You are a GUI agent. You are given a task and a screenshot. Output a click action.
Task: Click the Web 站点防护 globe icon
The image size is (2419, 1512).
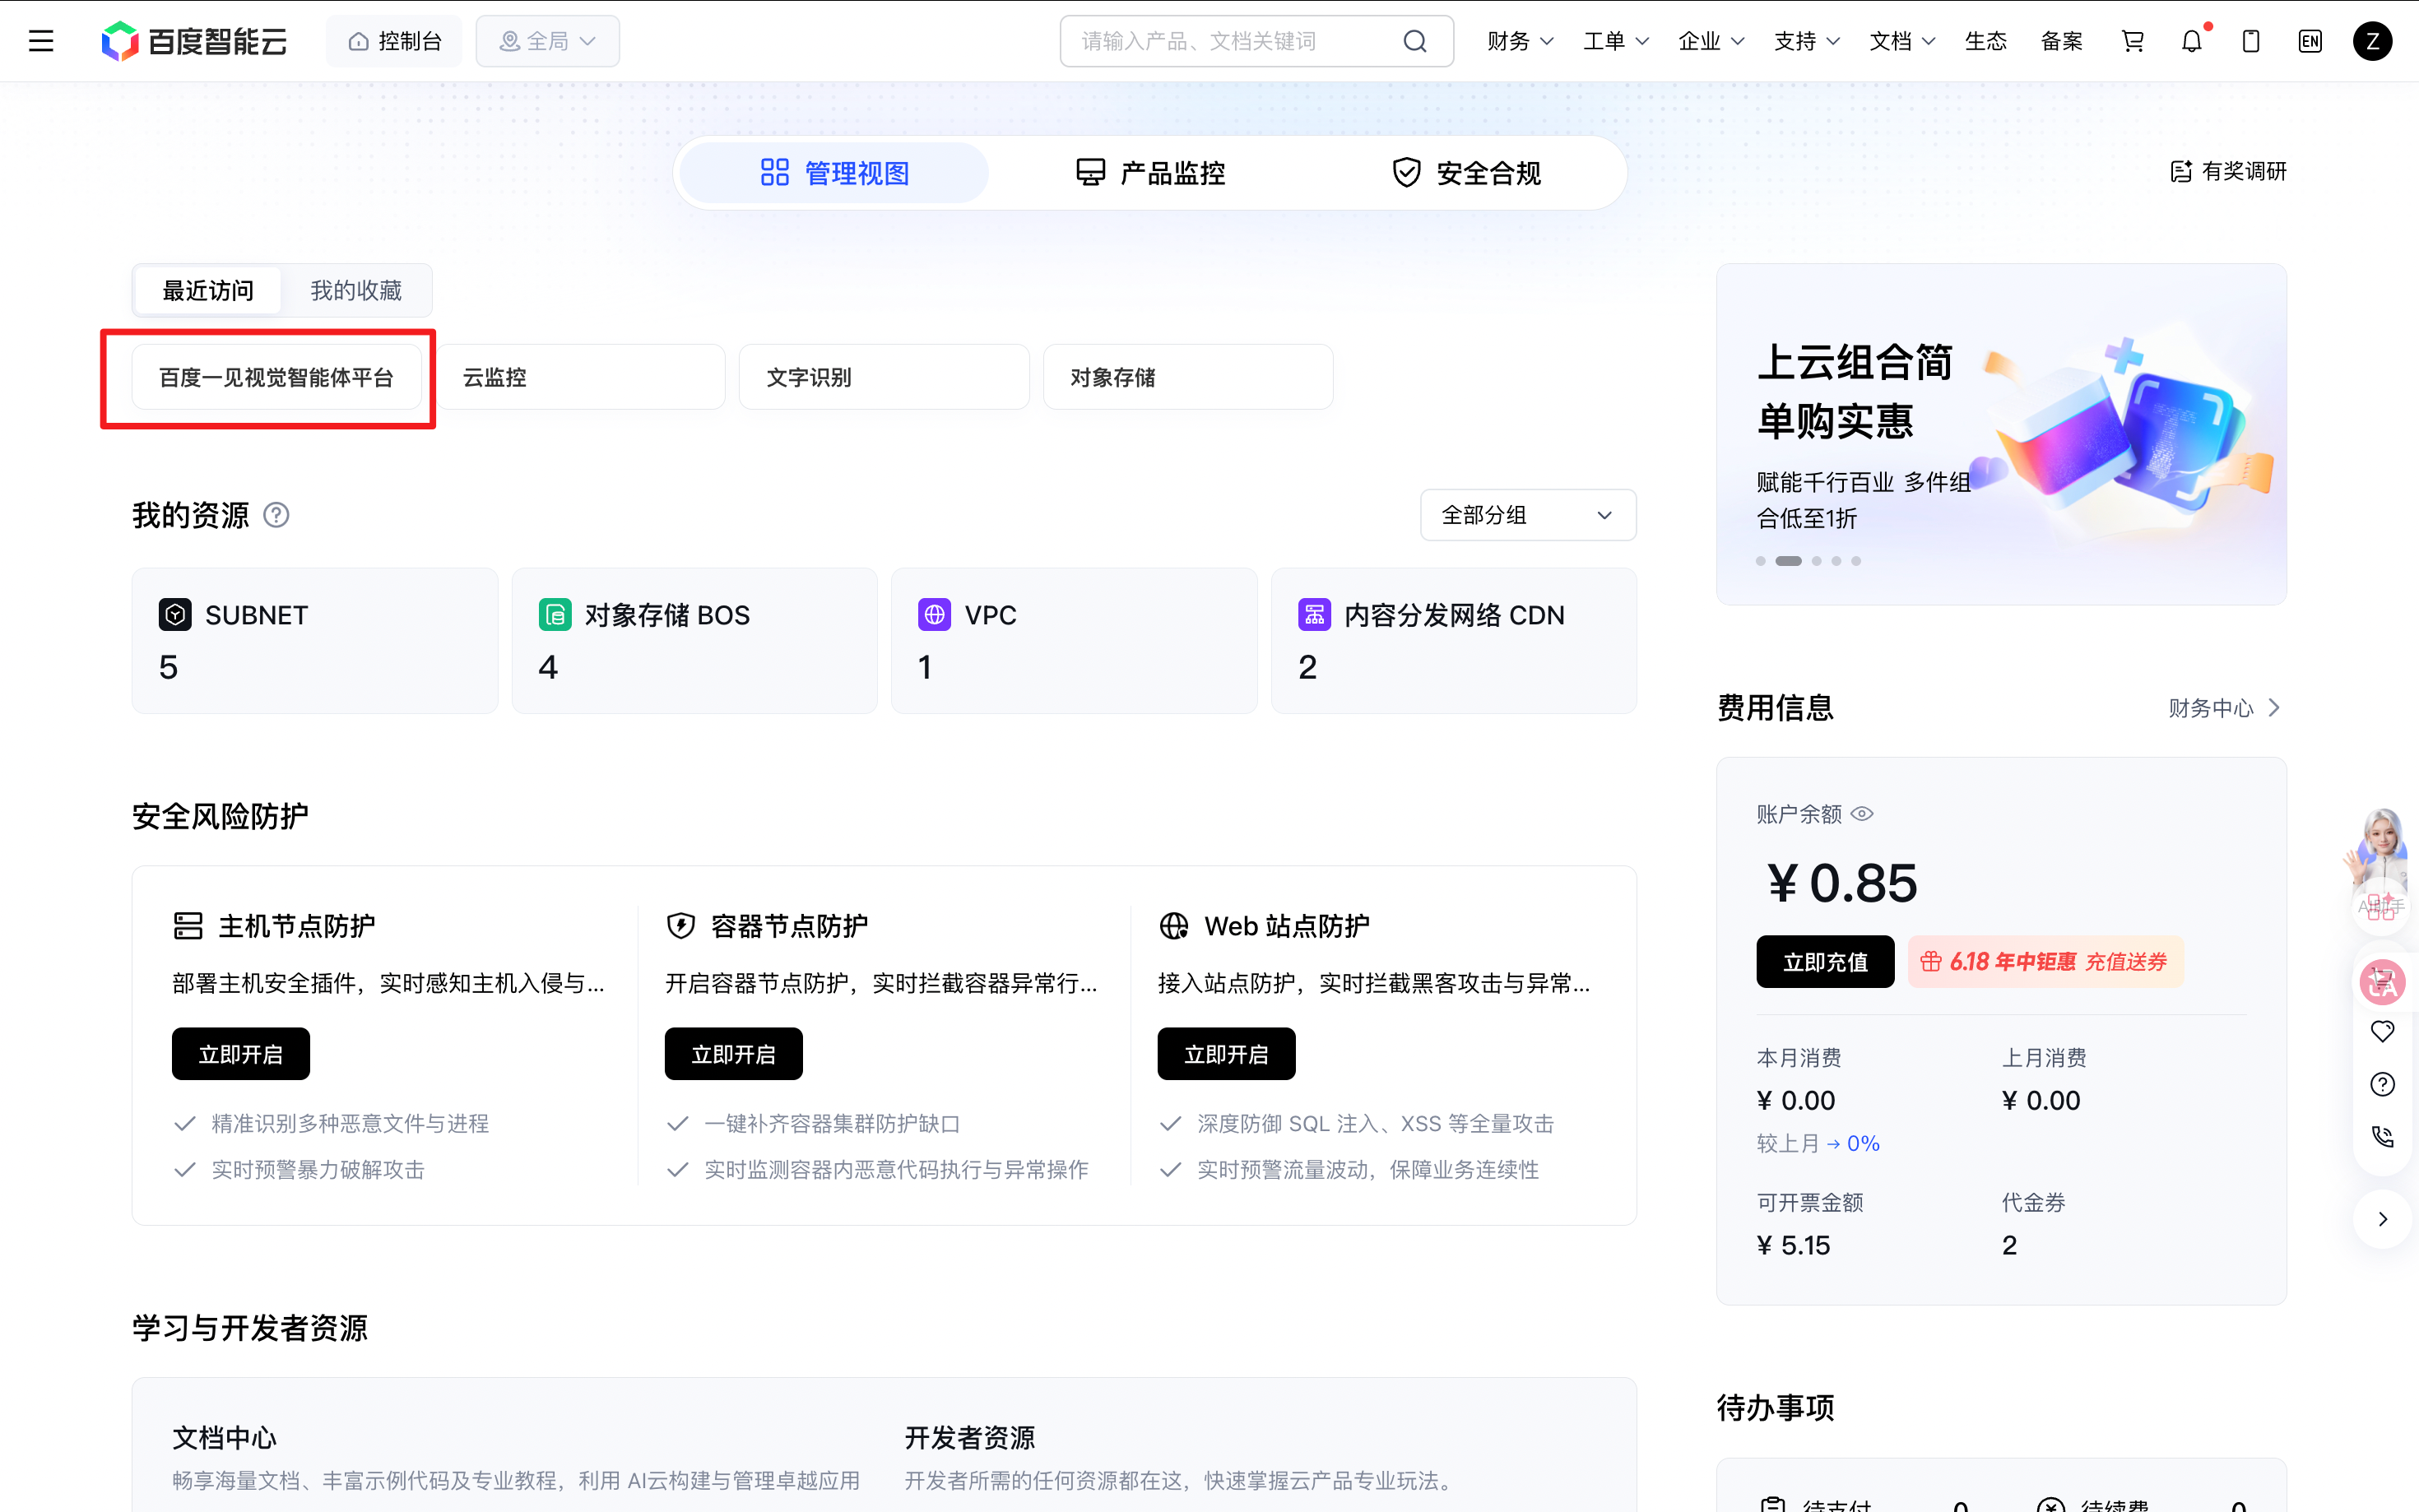[1174, 926]
